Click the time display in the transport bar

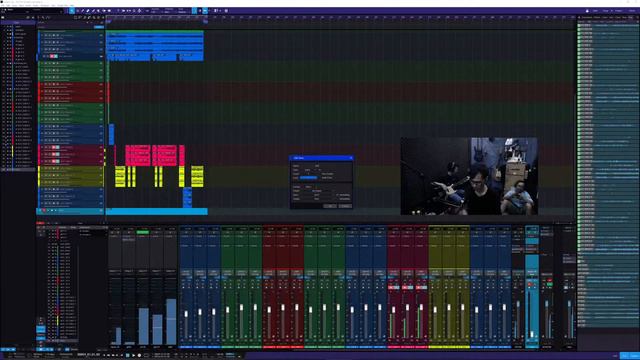pyautogui.click(x=88, y=355)
